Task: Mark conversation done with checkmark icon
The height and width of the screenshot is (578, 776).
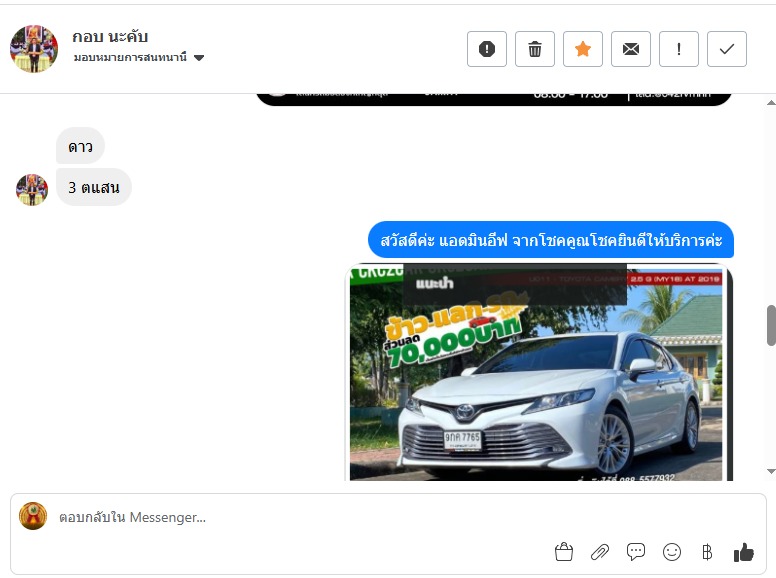Action: [727, 49]
